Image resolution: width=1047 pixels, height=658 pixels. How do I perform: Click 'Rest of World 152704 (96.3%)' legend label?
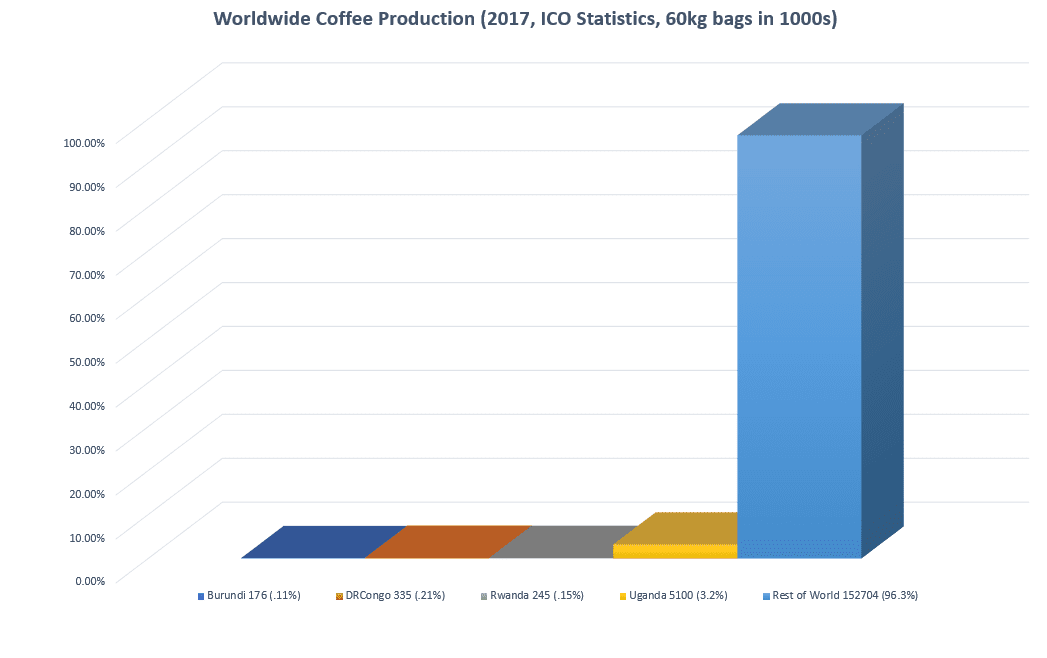[x=846, y=596]
